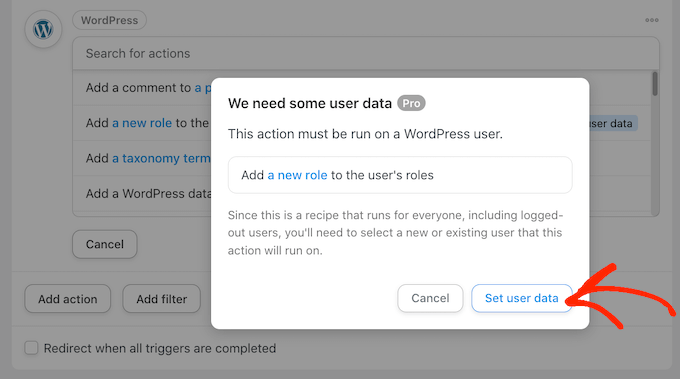The height and width of the screenshot is (379, 680).
Task: Click 'a new role' link in background list
Action: [x=142, y=123]
